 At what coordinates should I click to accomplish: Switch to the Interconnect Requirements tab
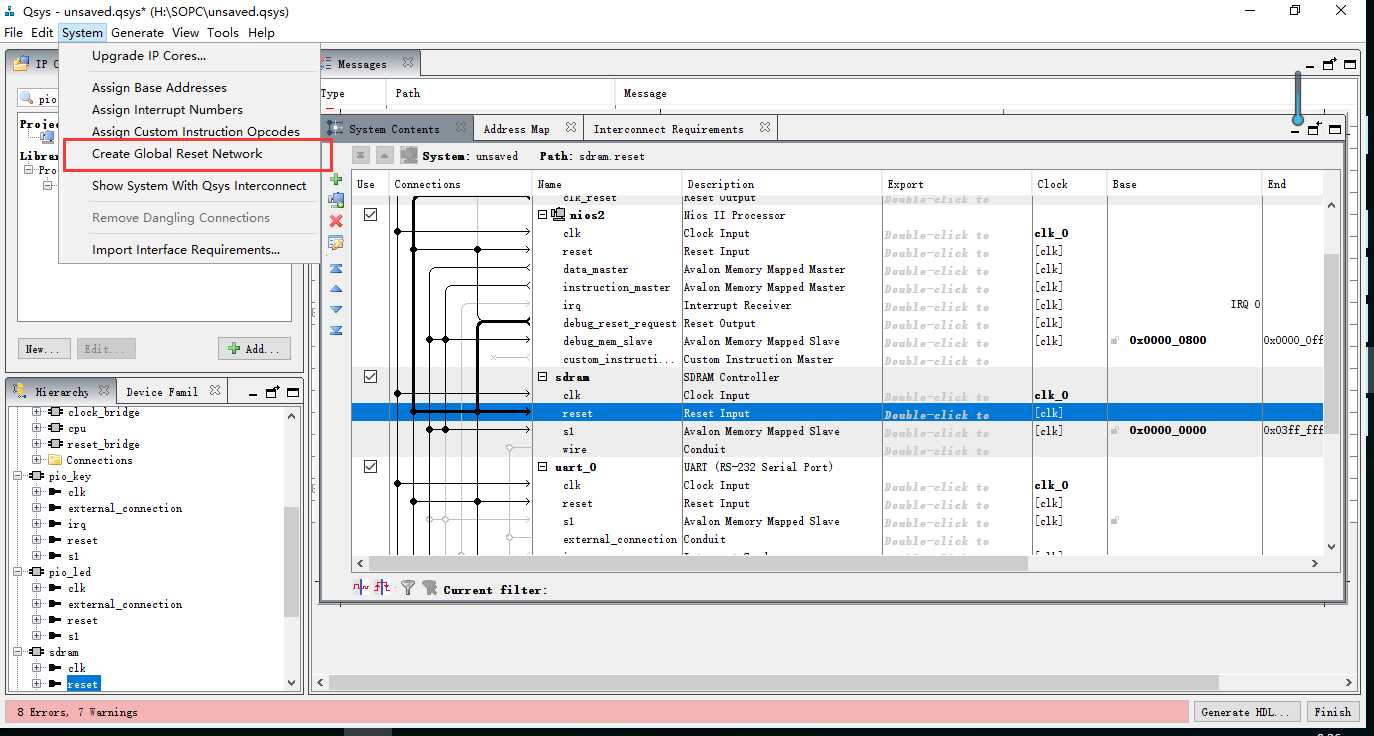(x=668, y=129)
